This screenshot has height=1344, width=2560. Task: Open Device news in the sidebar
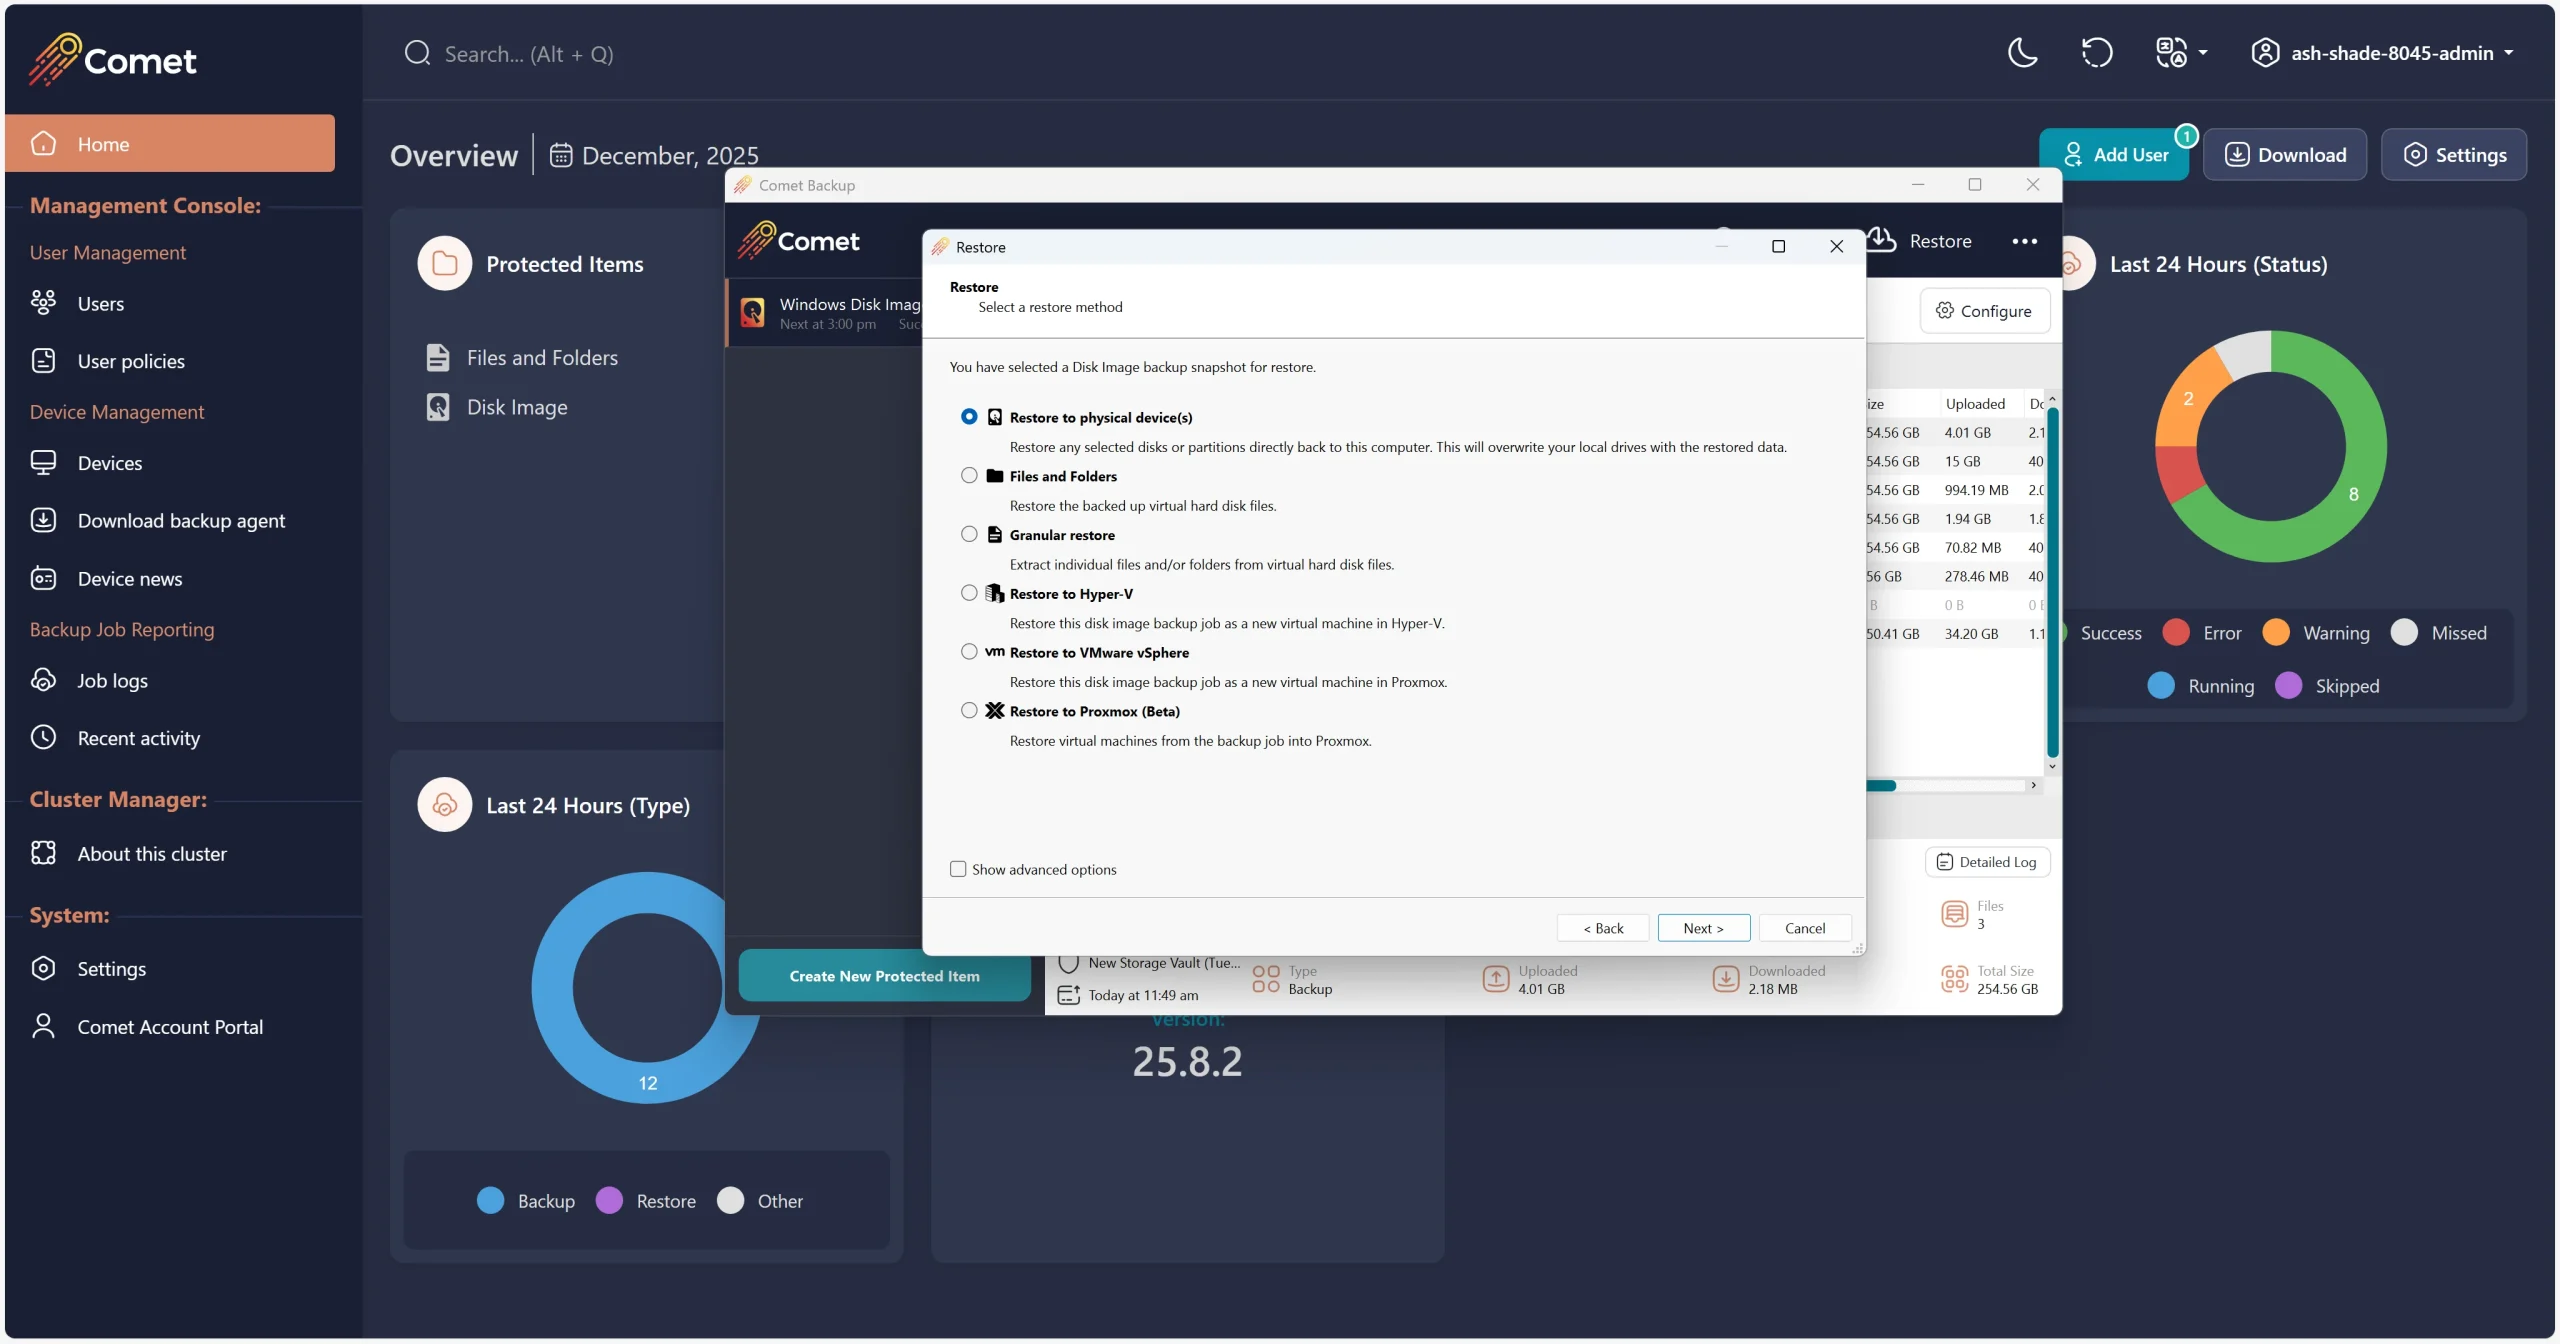(130, 578)
